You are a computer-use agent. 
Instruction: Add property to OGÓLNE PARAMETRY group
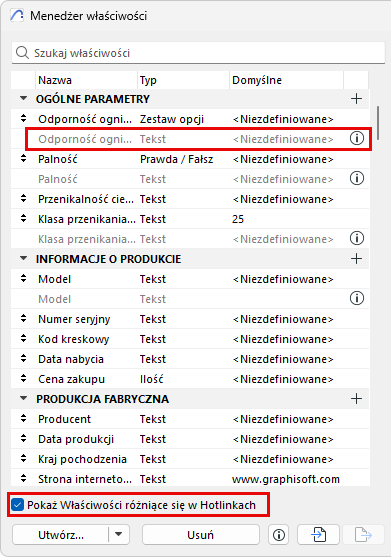point(356,98)
